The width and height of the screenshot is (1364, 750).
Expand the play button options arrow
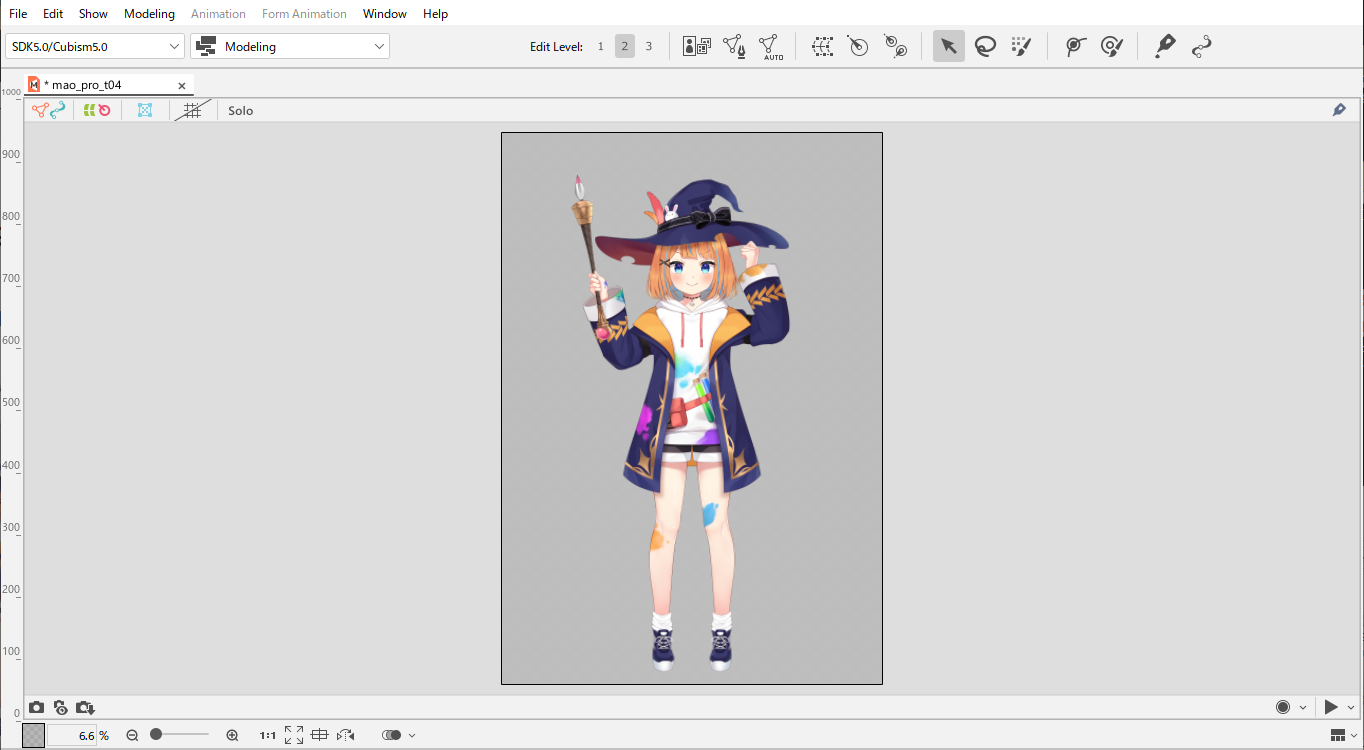point(1351,707)
